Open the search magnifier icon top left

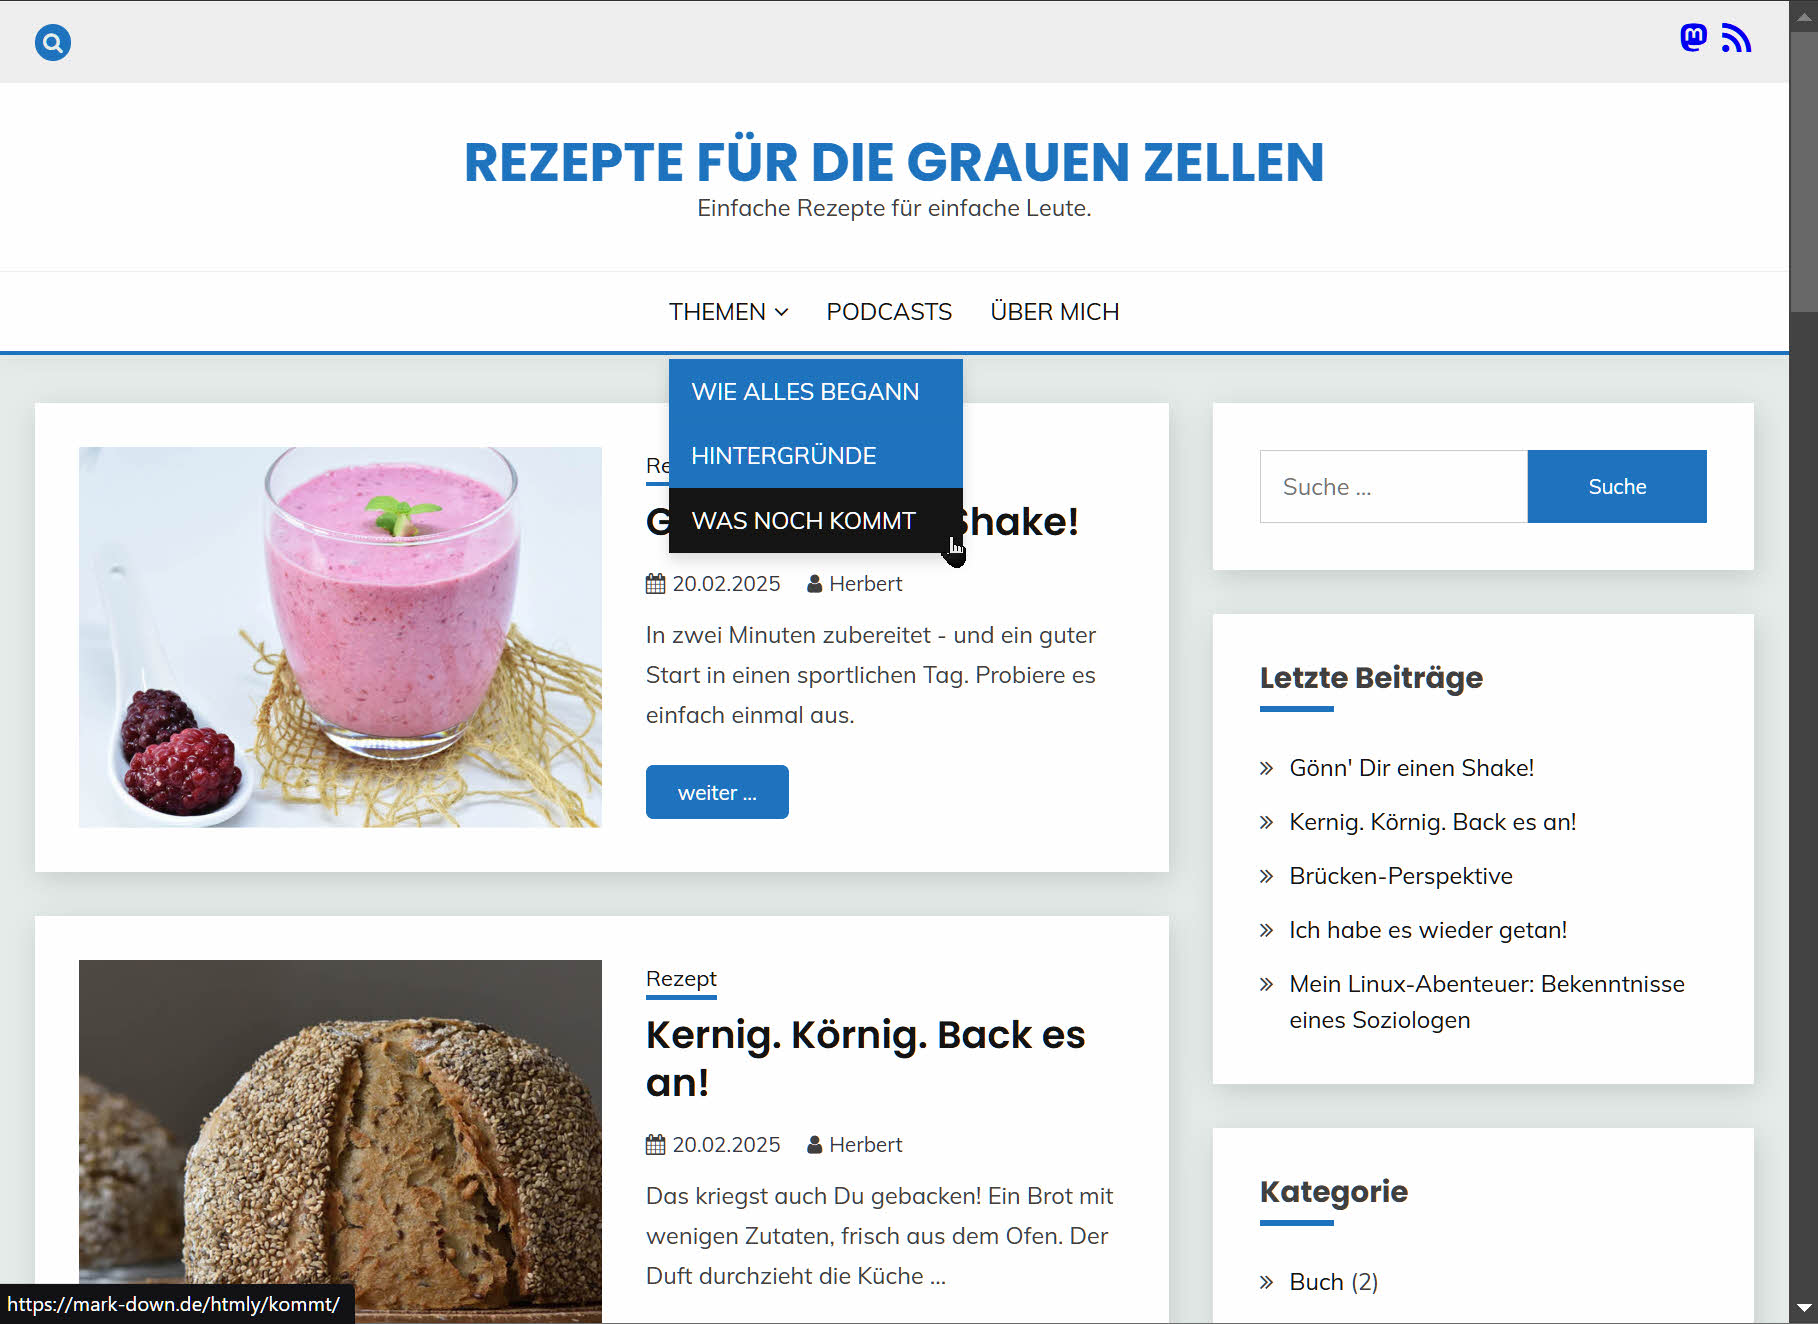tap(53, 42)
